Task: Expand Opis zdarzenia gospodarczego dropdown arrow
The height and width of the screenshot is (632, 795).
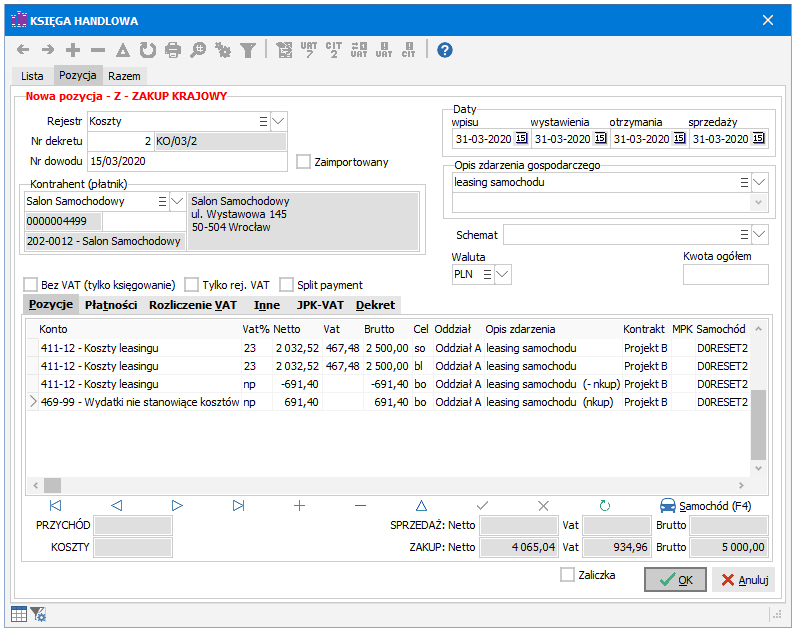Action: tap(759, 182)
